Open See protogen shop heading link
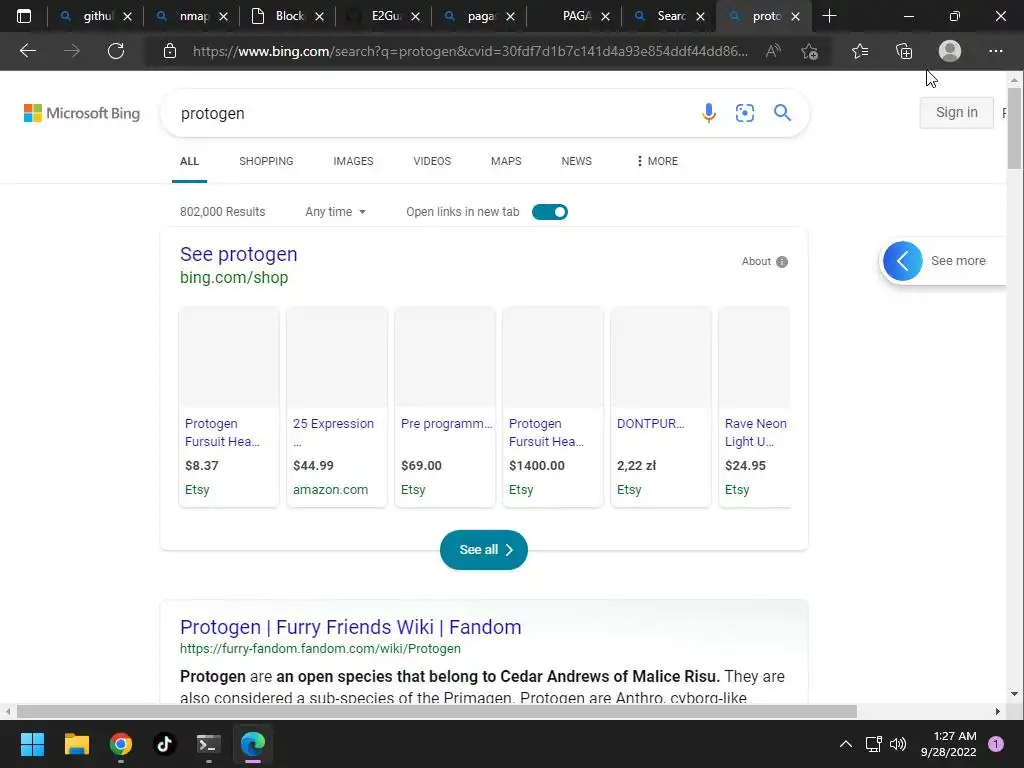The width and height of the screenshot is (1024, 768). coord(238,254)
